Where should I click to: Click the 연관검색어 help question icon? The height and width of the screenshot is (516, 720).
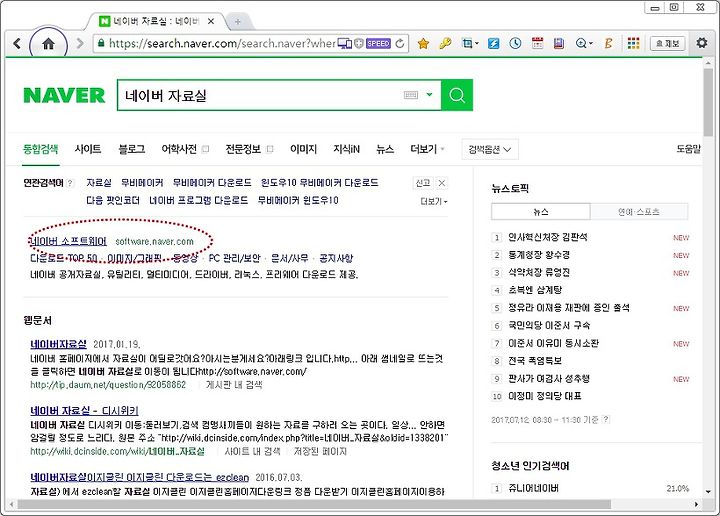(70, 183)
